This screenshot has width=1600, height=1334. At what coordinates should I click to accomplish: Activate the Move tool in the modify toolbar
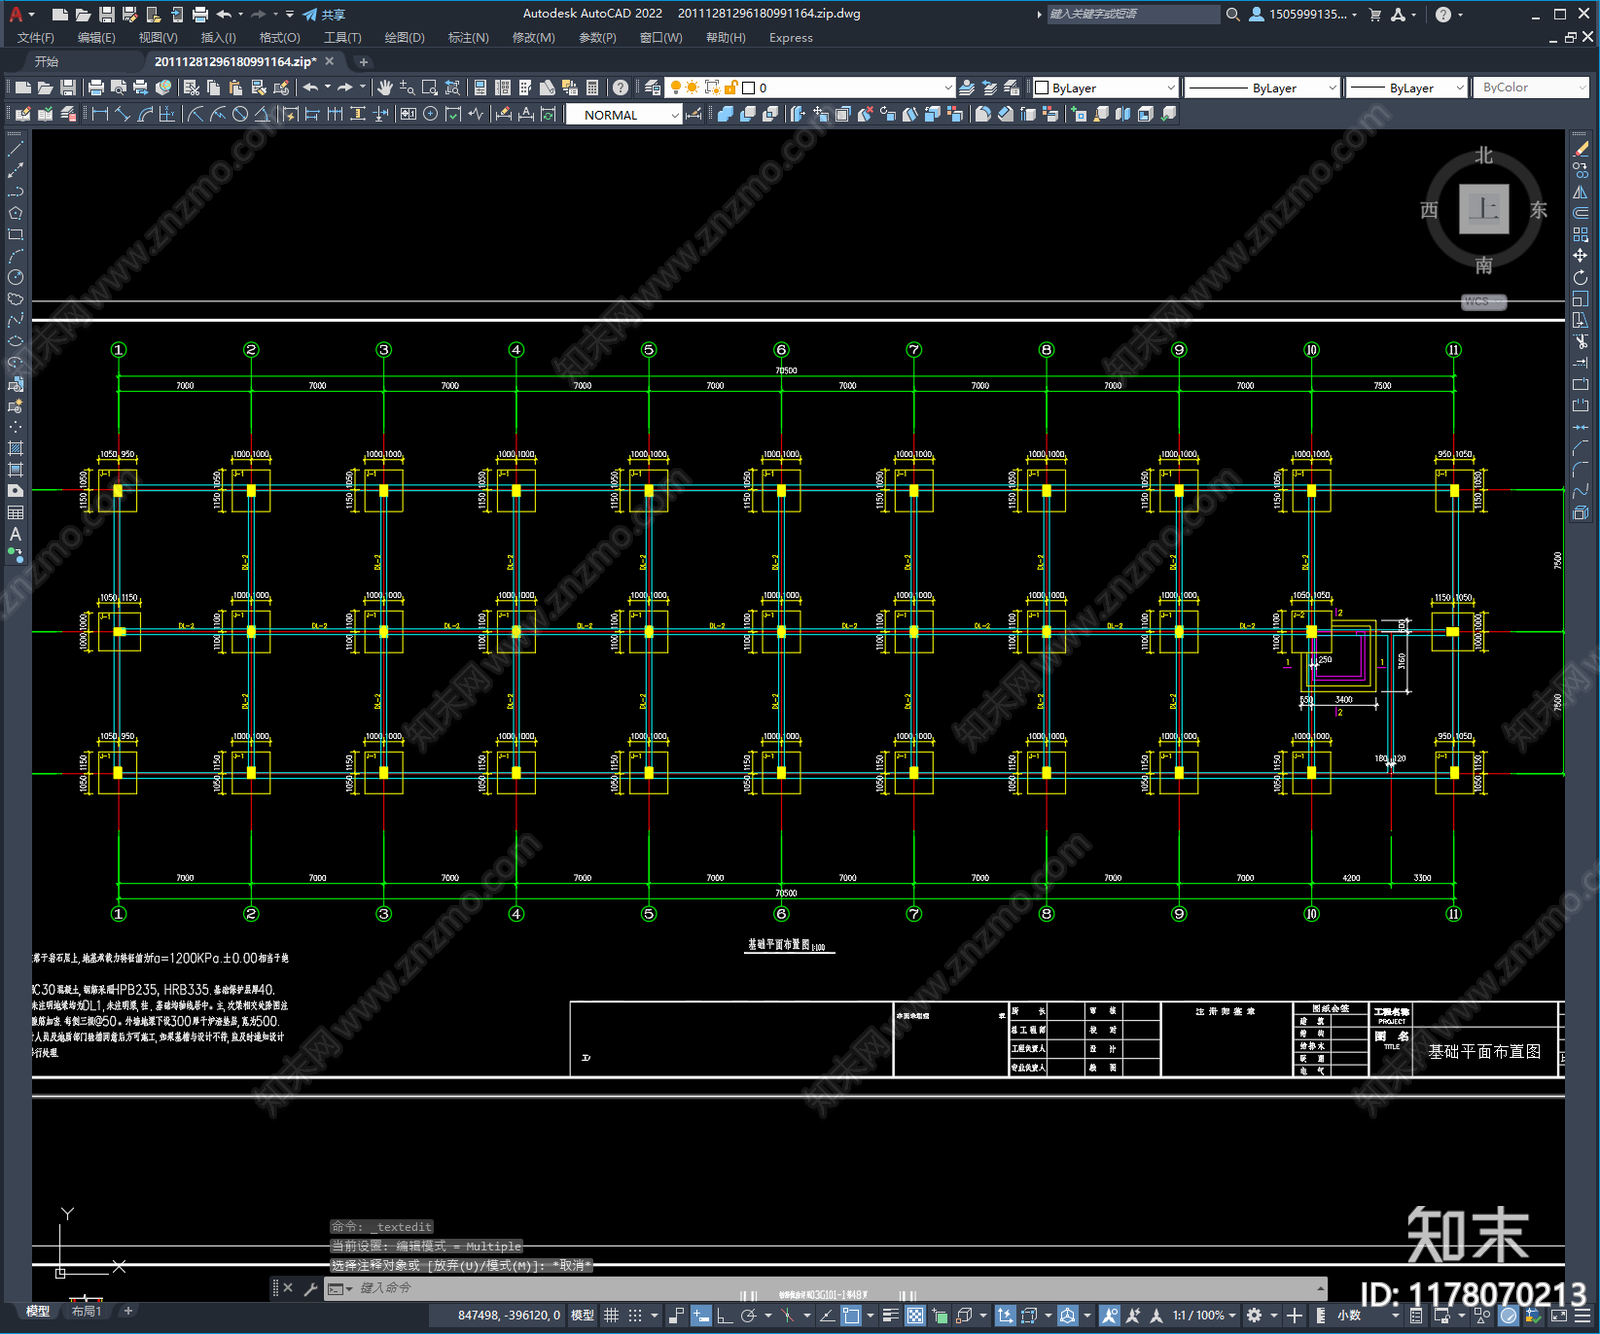[x=1581, y=256]
